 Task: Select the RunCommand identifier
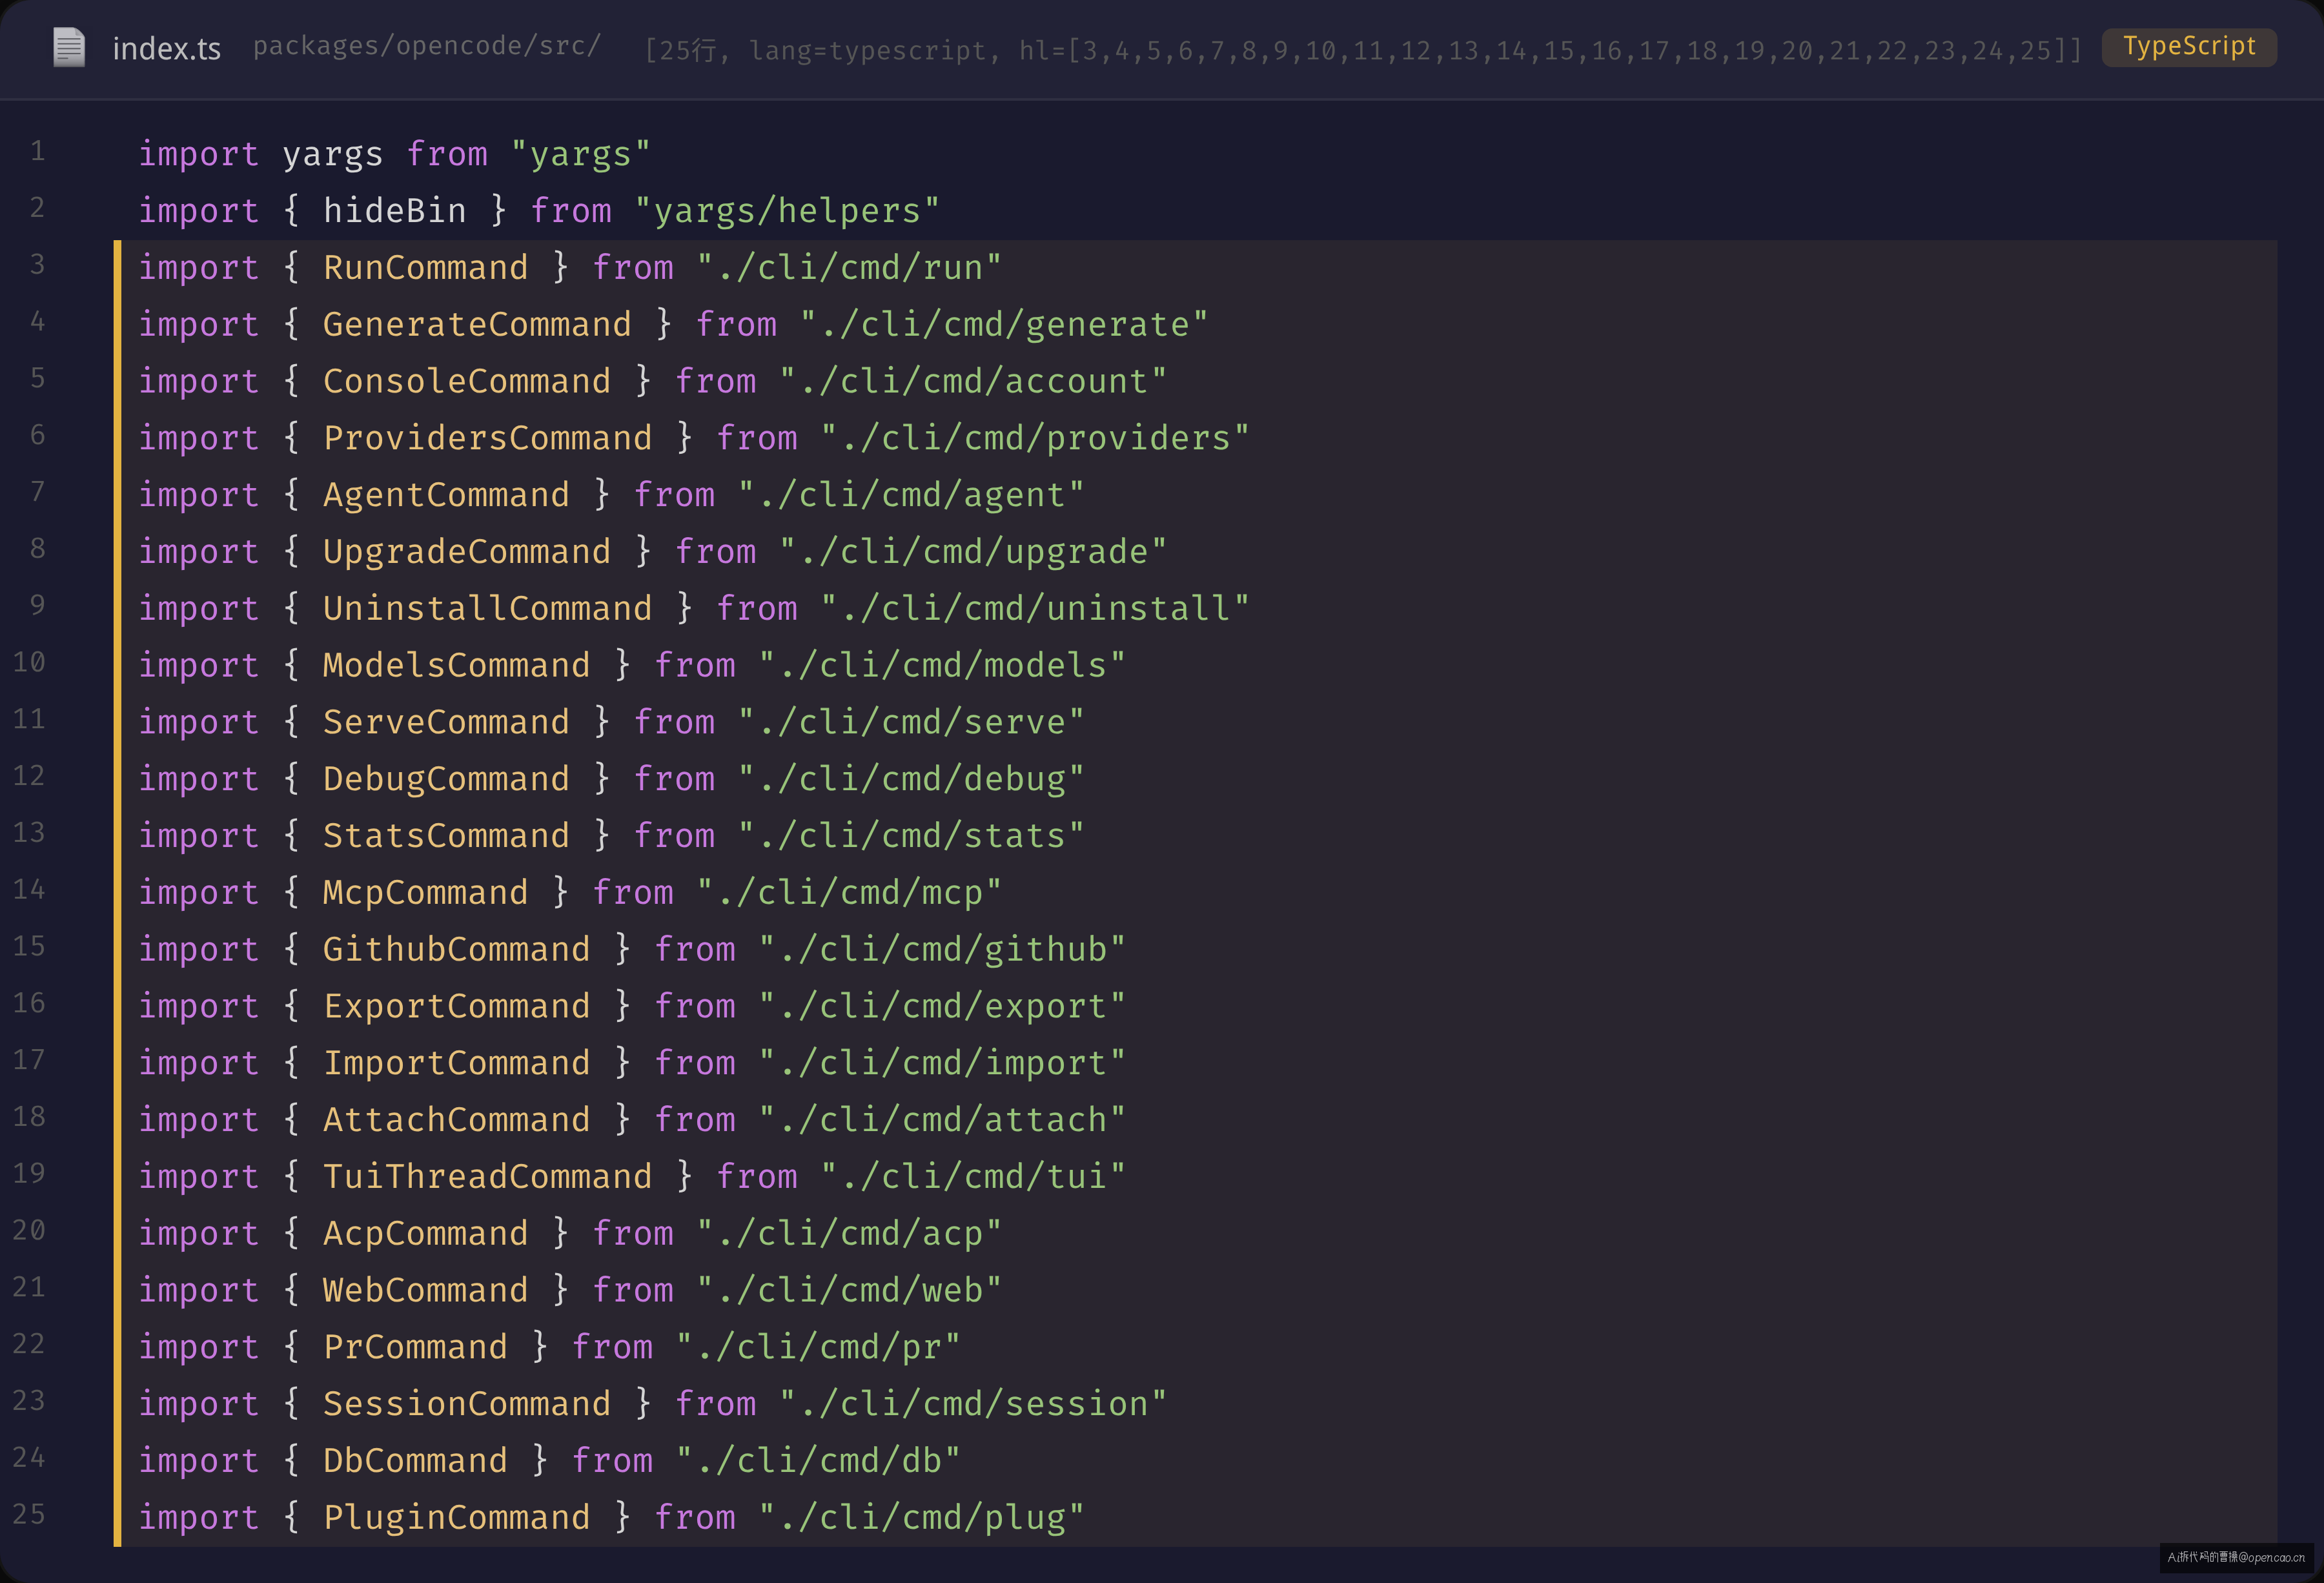(x=425, y=268)
